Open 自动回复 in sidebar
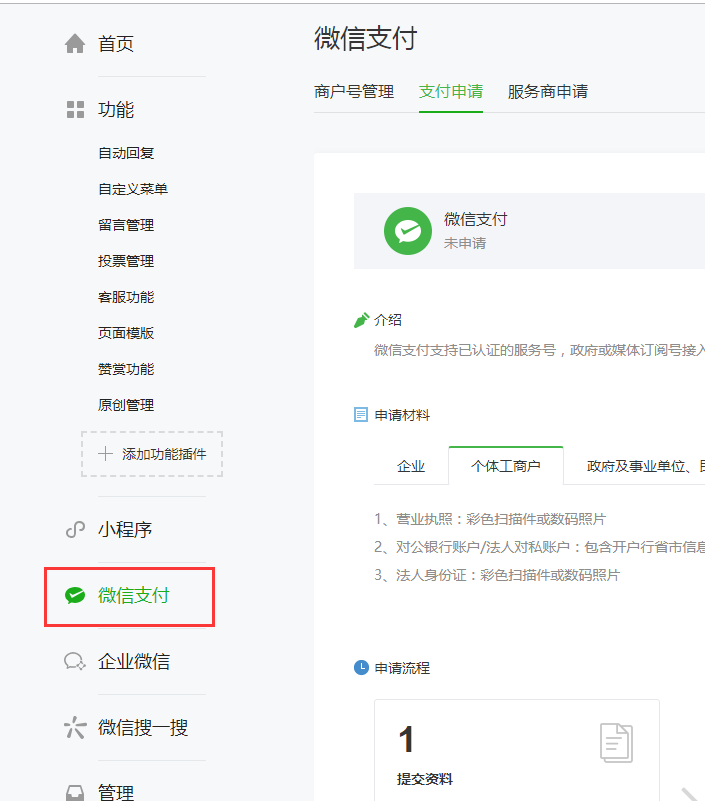 (x=126, y=153)
